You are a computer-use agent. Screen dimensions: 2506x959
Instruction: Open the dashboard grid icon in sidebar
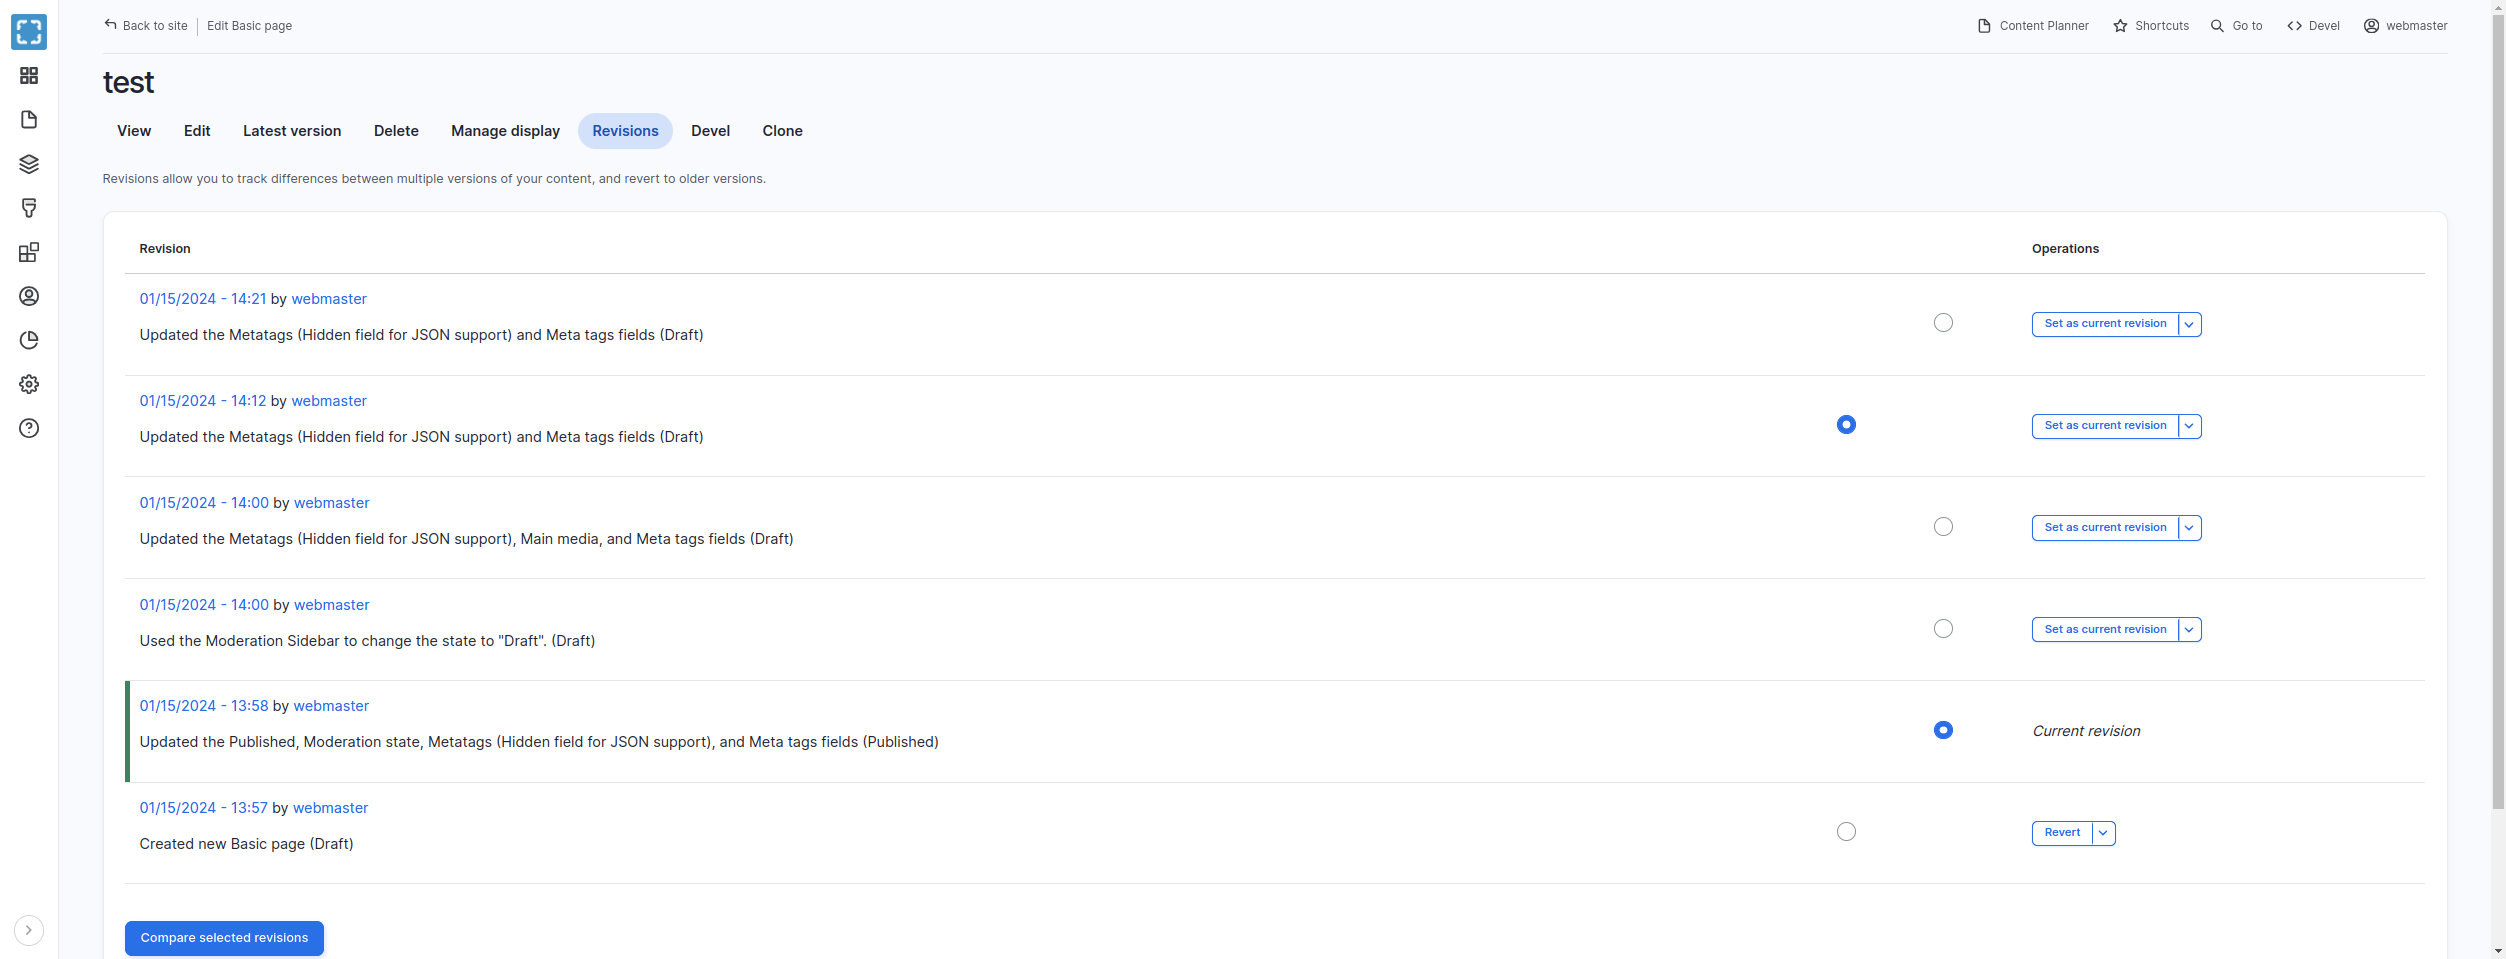(x=29, y=76)
